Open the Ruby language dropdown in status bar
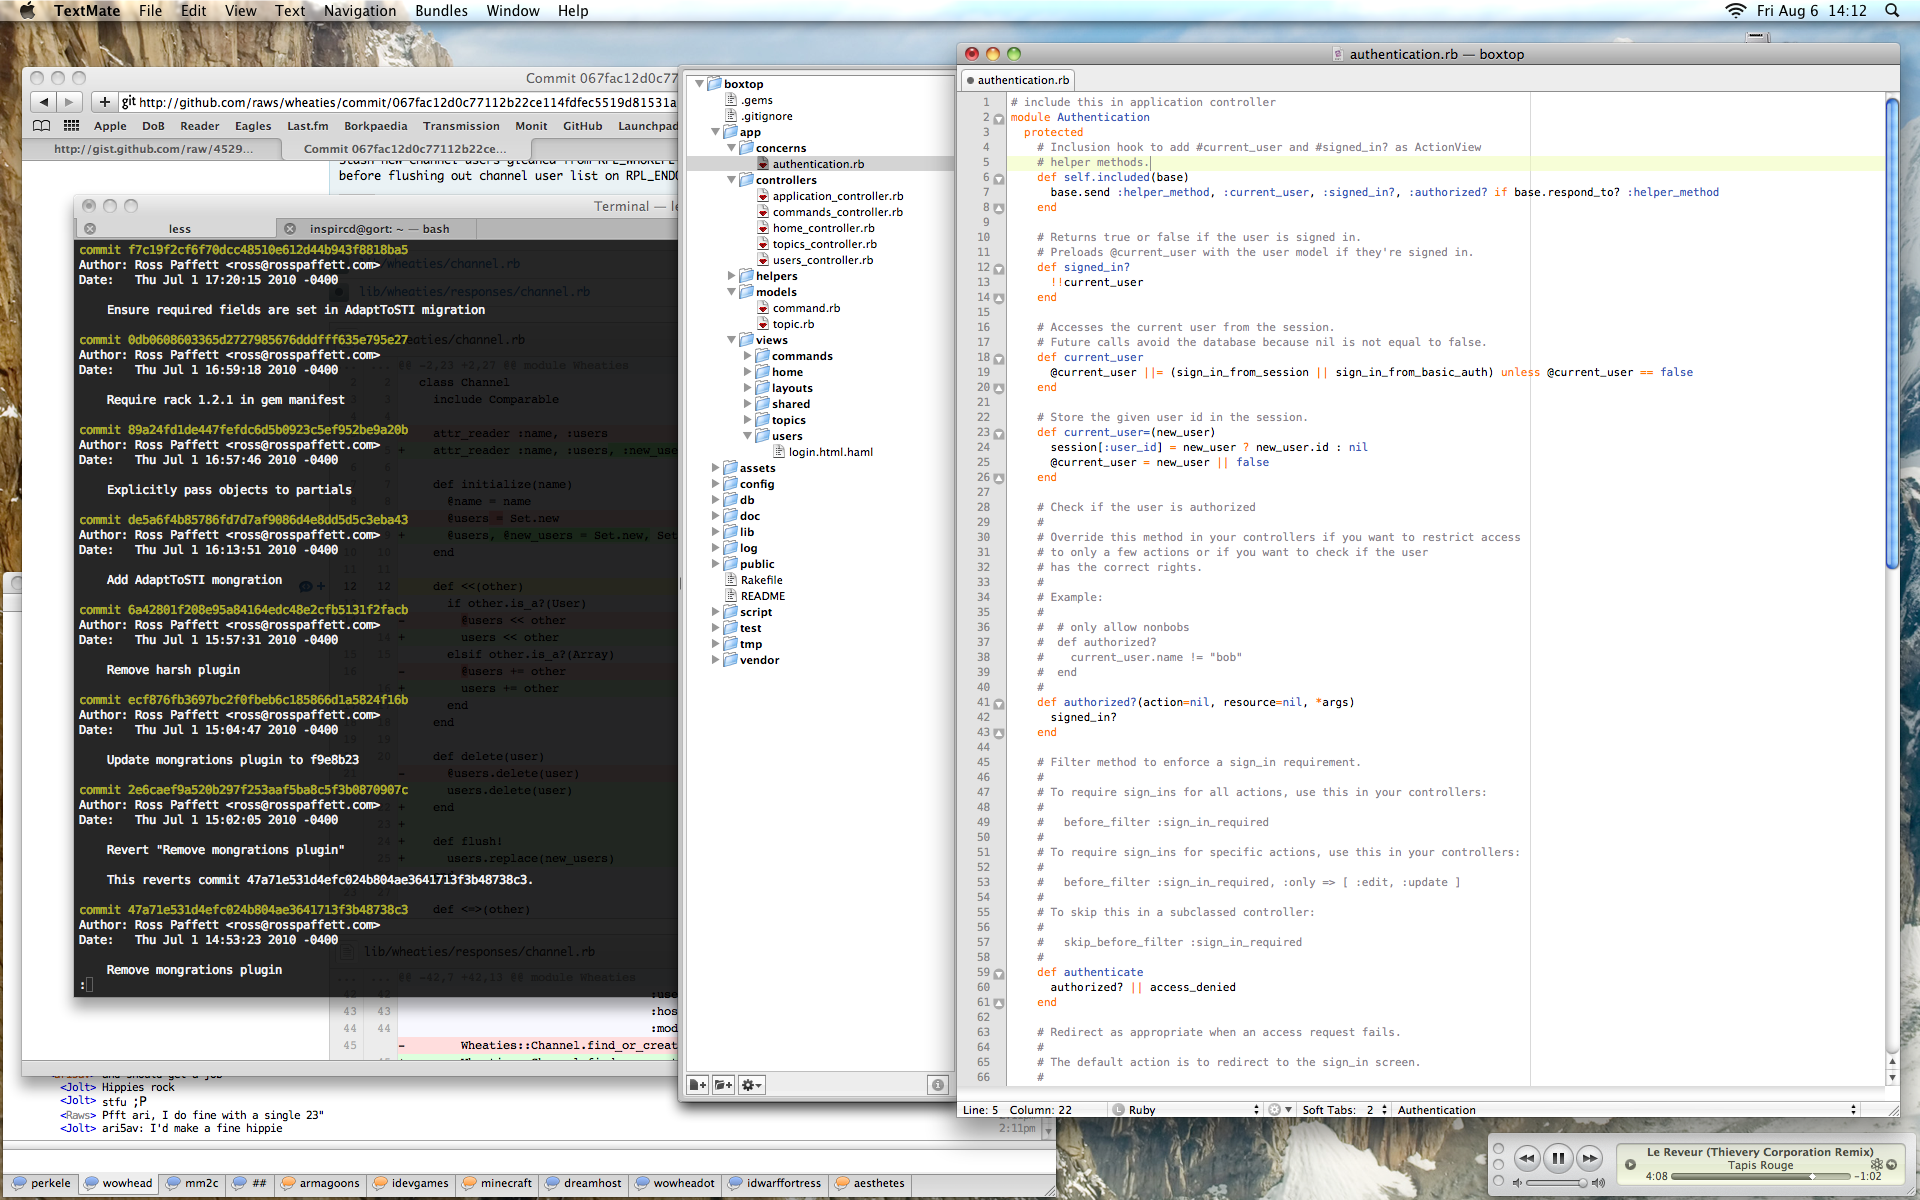The width and height of the screenshot is (1920, 1200). pyautogui.click(x=1185, y=1110)
